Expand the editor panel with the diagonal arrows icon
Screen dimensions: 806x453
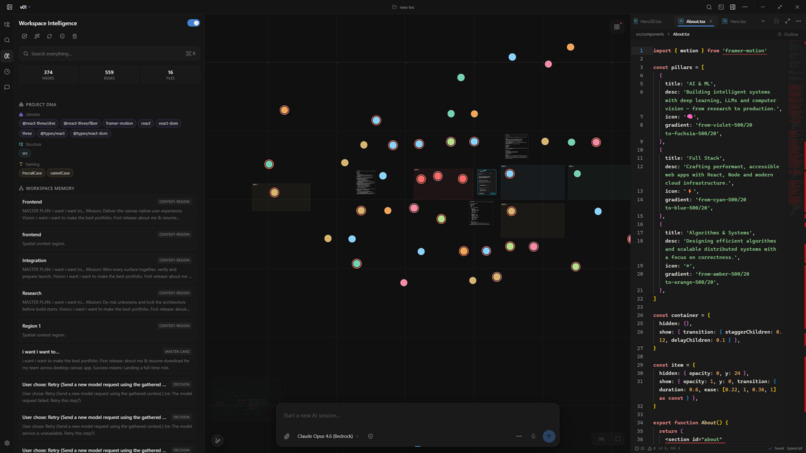coord(787,21)
